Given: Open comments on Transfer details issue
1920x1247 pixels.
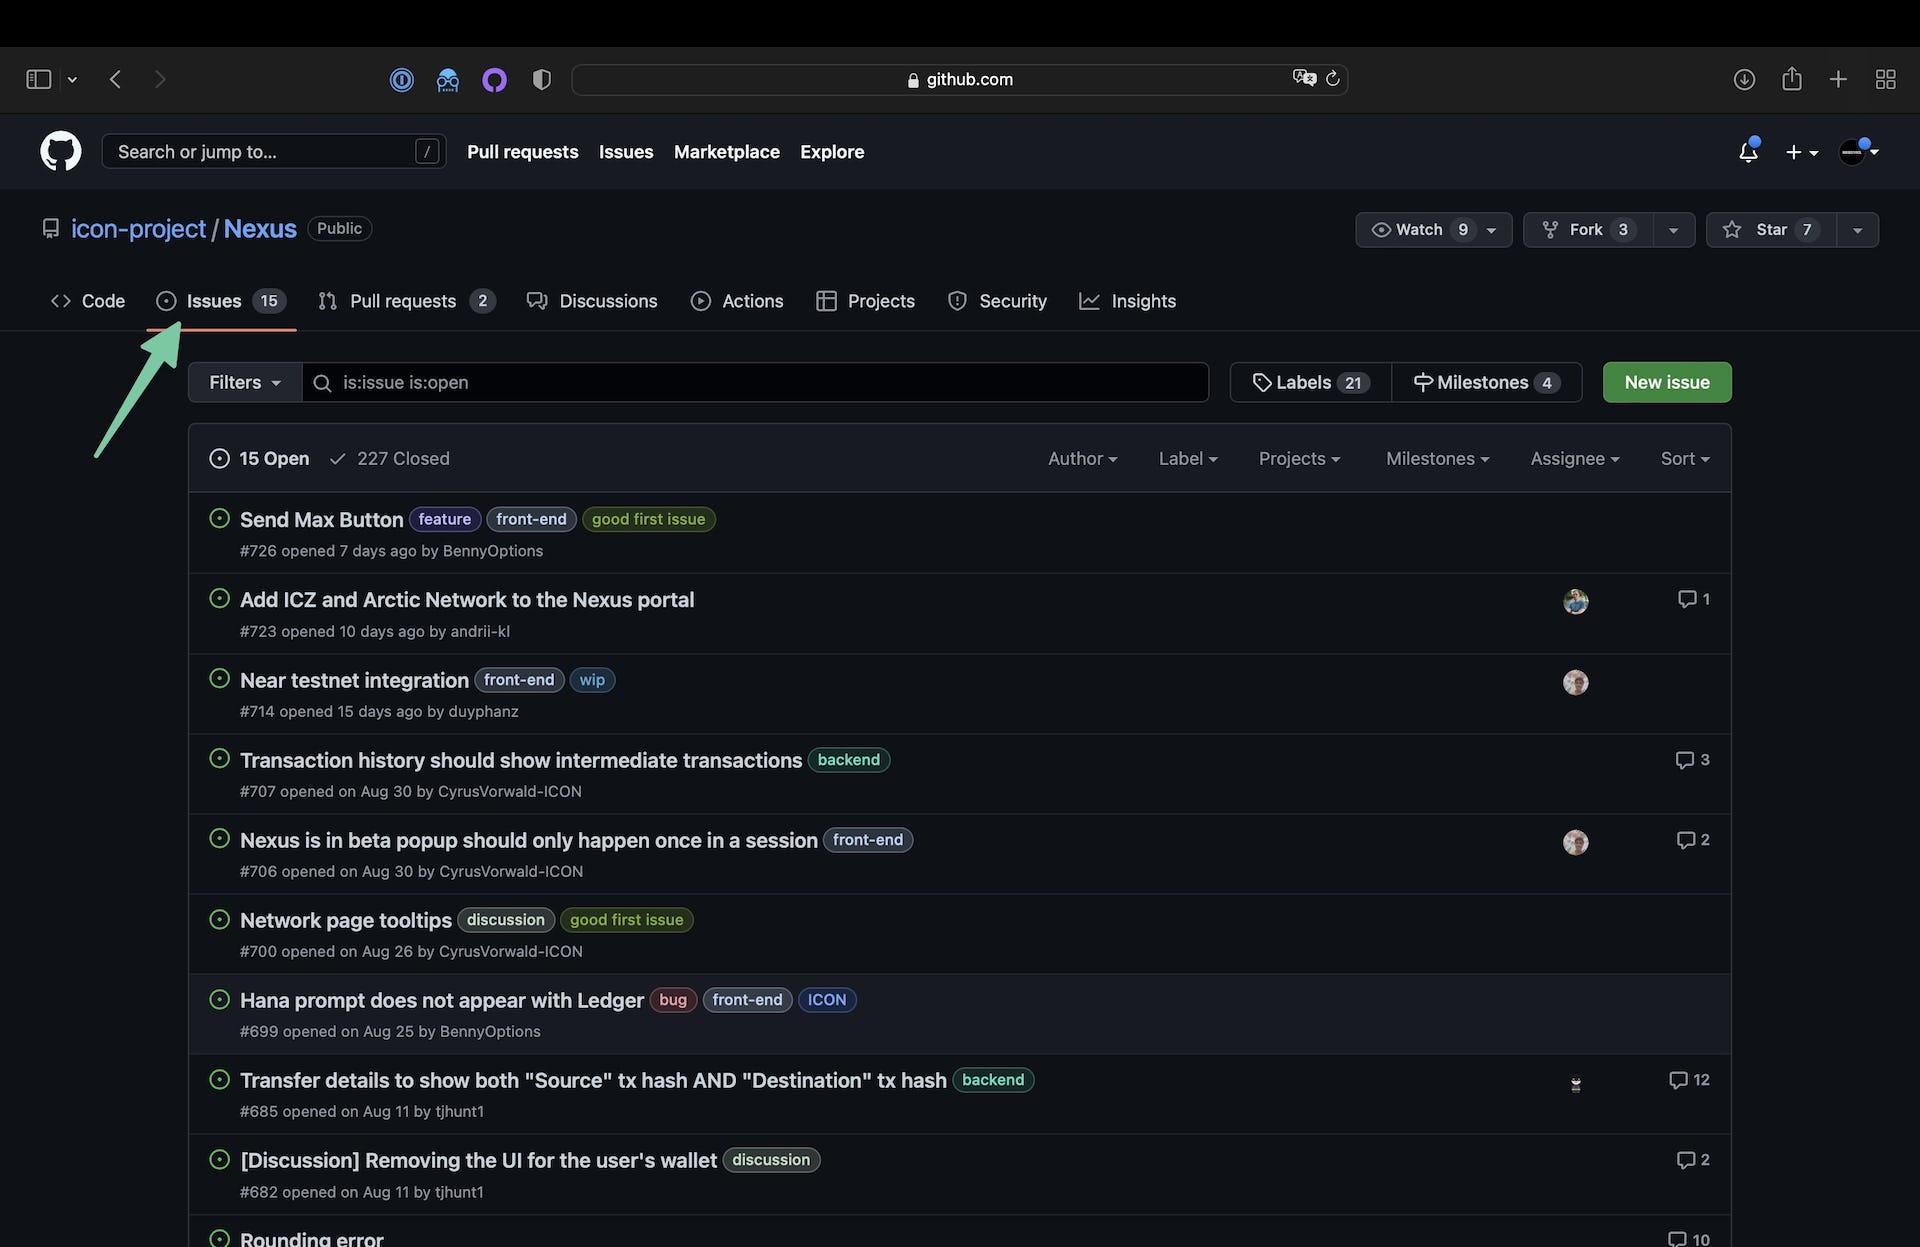Looking at the screenshot, I should 1689,1080.
